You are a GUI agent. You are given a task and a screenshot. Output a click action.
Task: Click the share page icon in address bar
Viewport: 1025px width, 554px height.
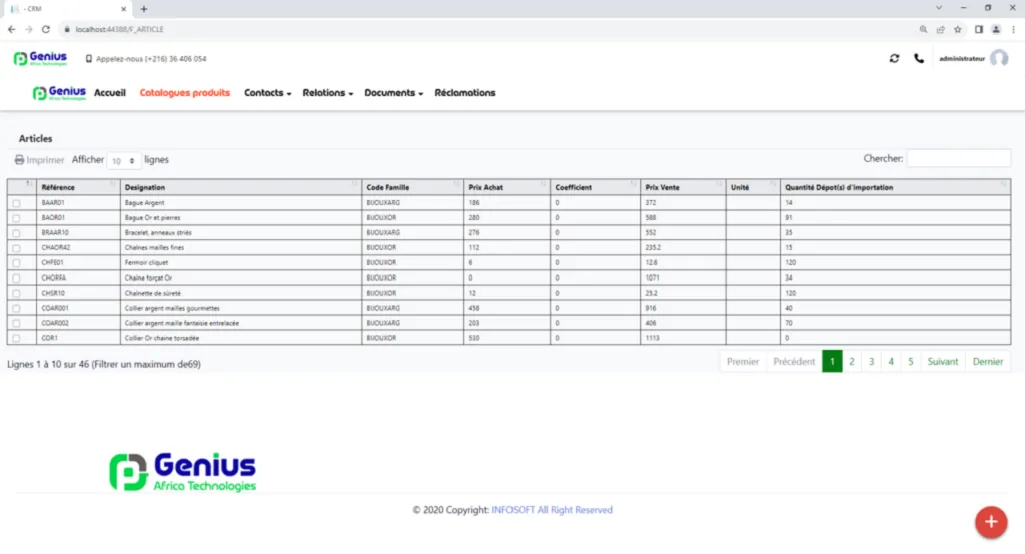pos(941,29)
